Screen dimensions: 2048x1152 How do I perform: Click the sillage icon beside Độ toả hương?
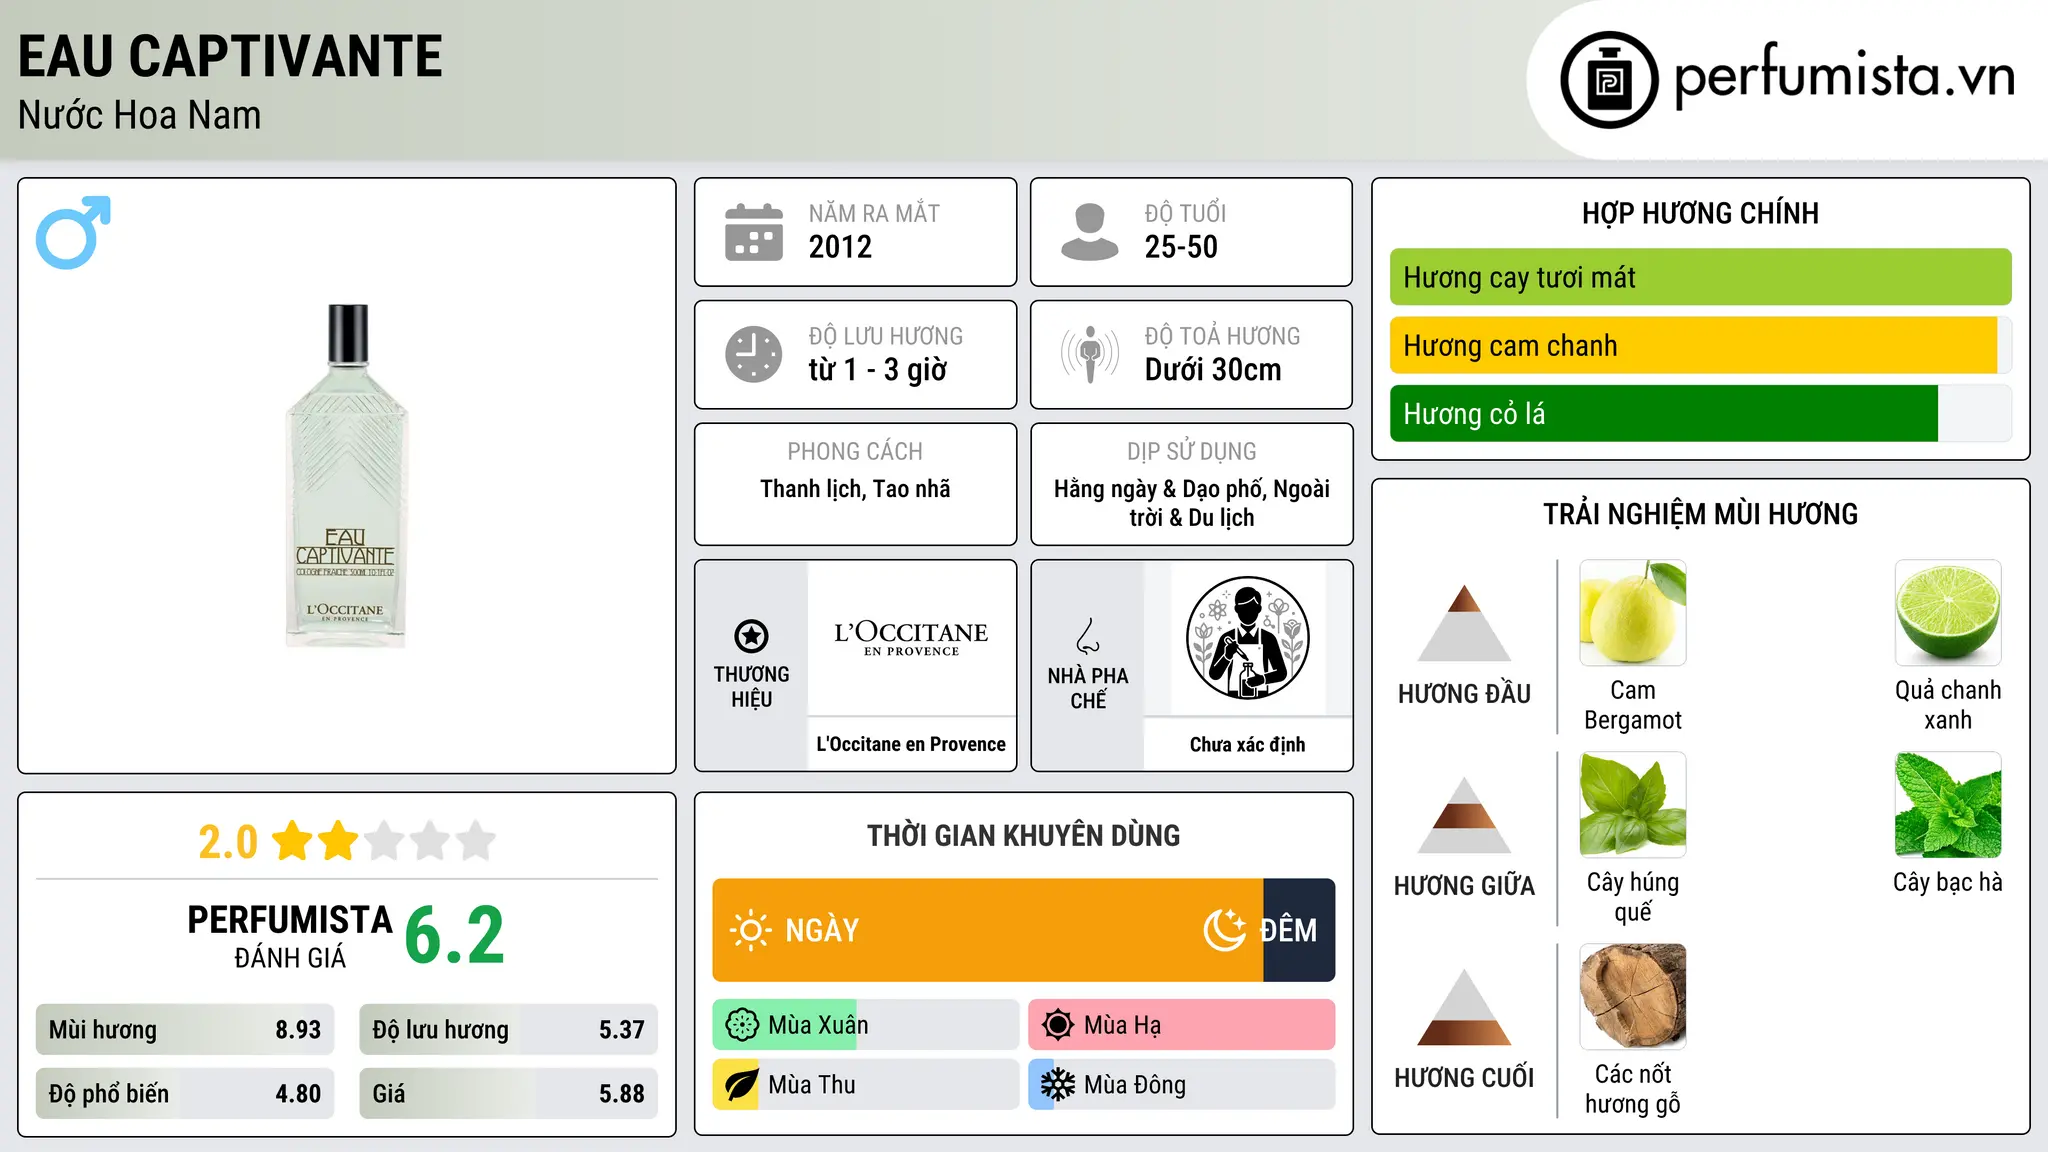1090,354
